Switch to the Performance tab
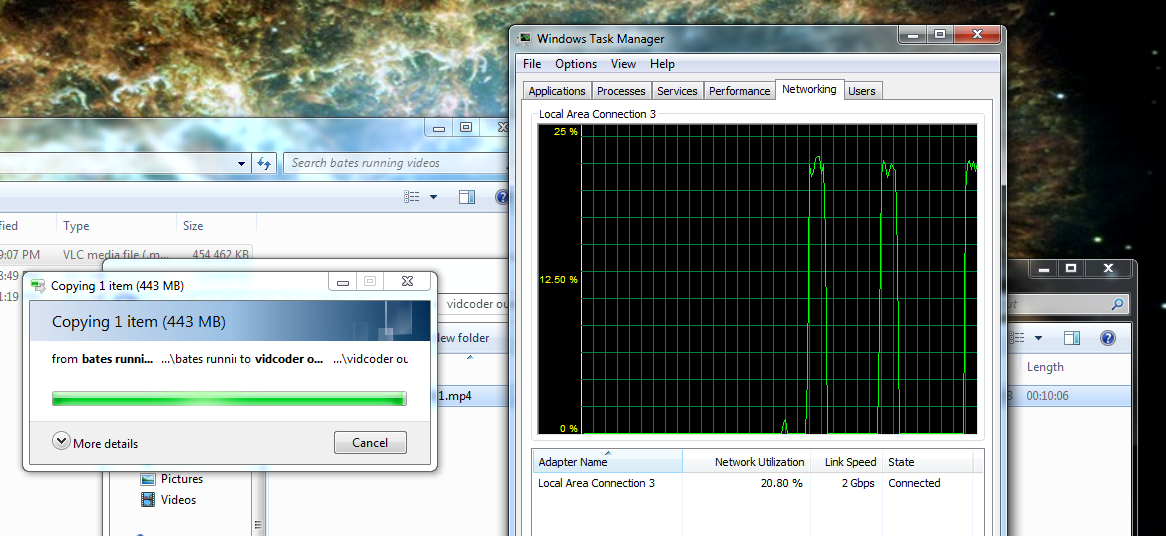Image resolution: width=1166 pixels, height=536 pixels. pyautogui.click(x=739, y=91)
